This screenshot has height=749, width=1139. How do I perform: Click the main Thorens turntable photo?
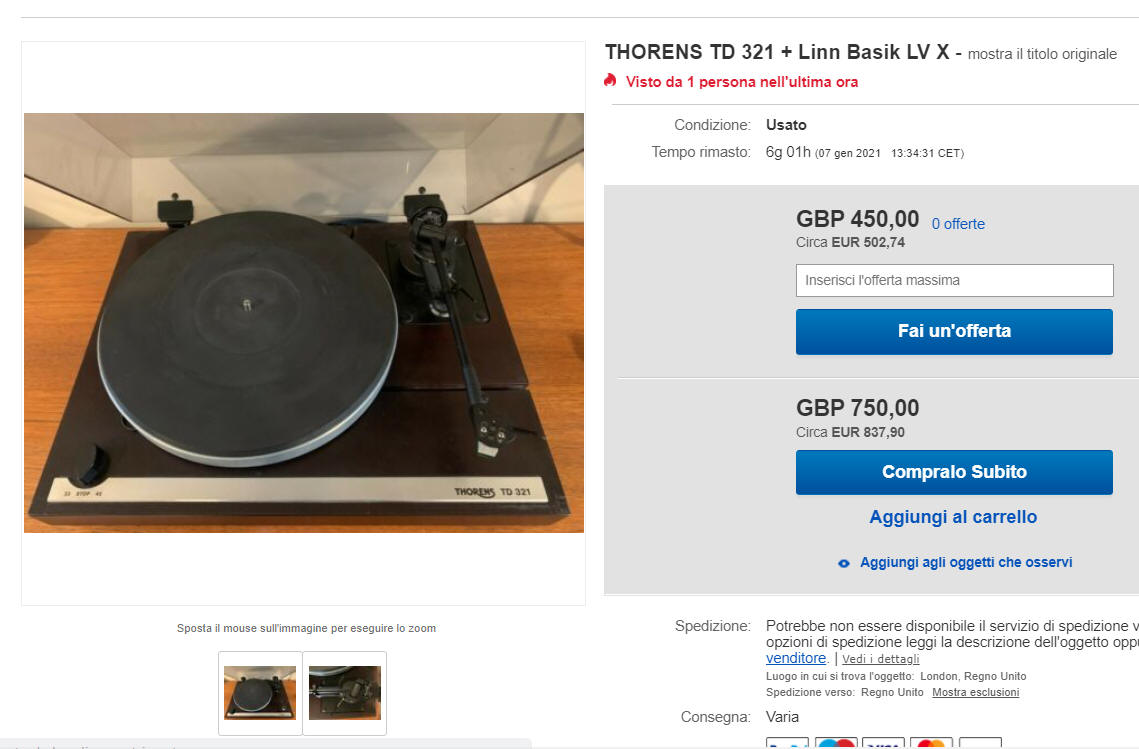pos(304,323)
